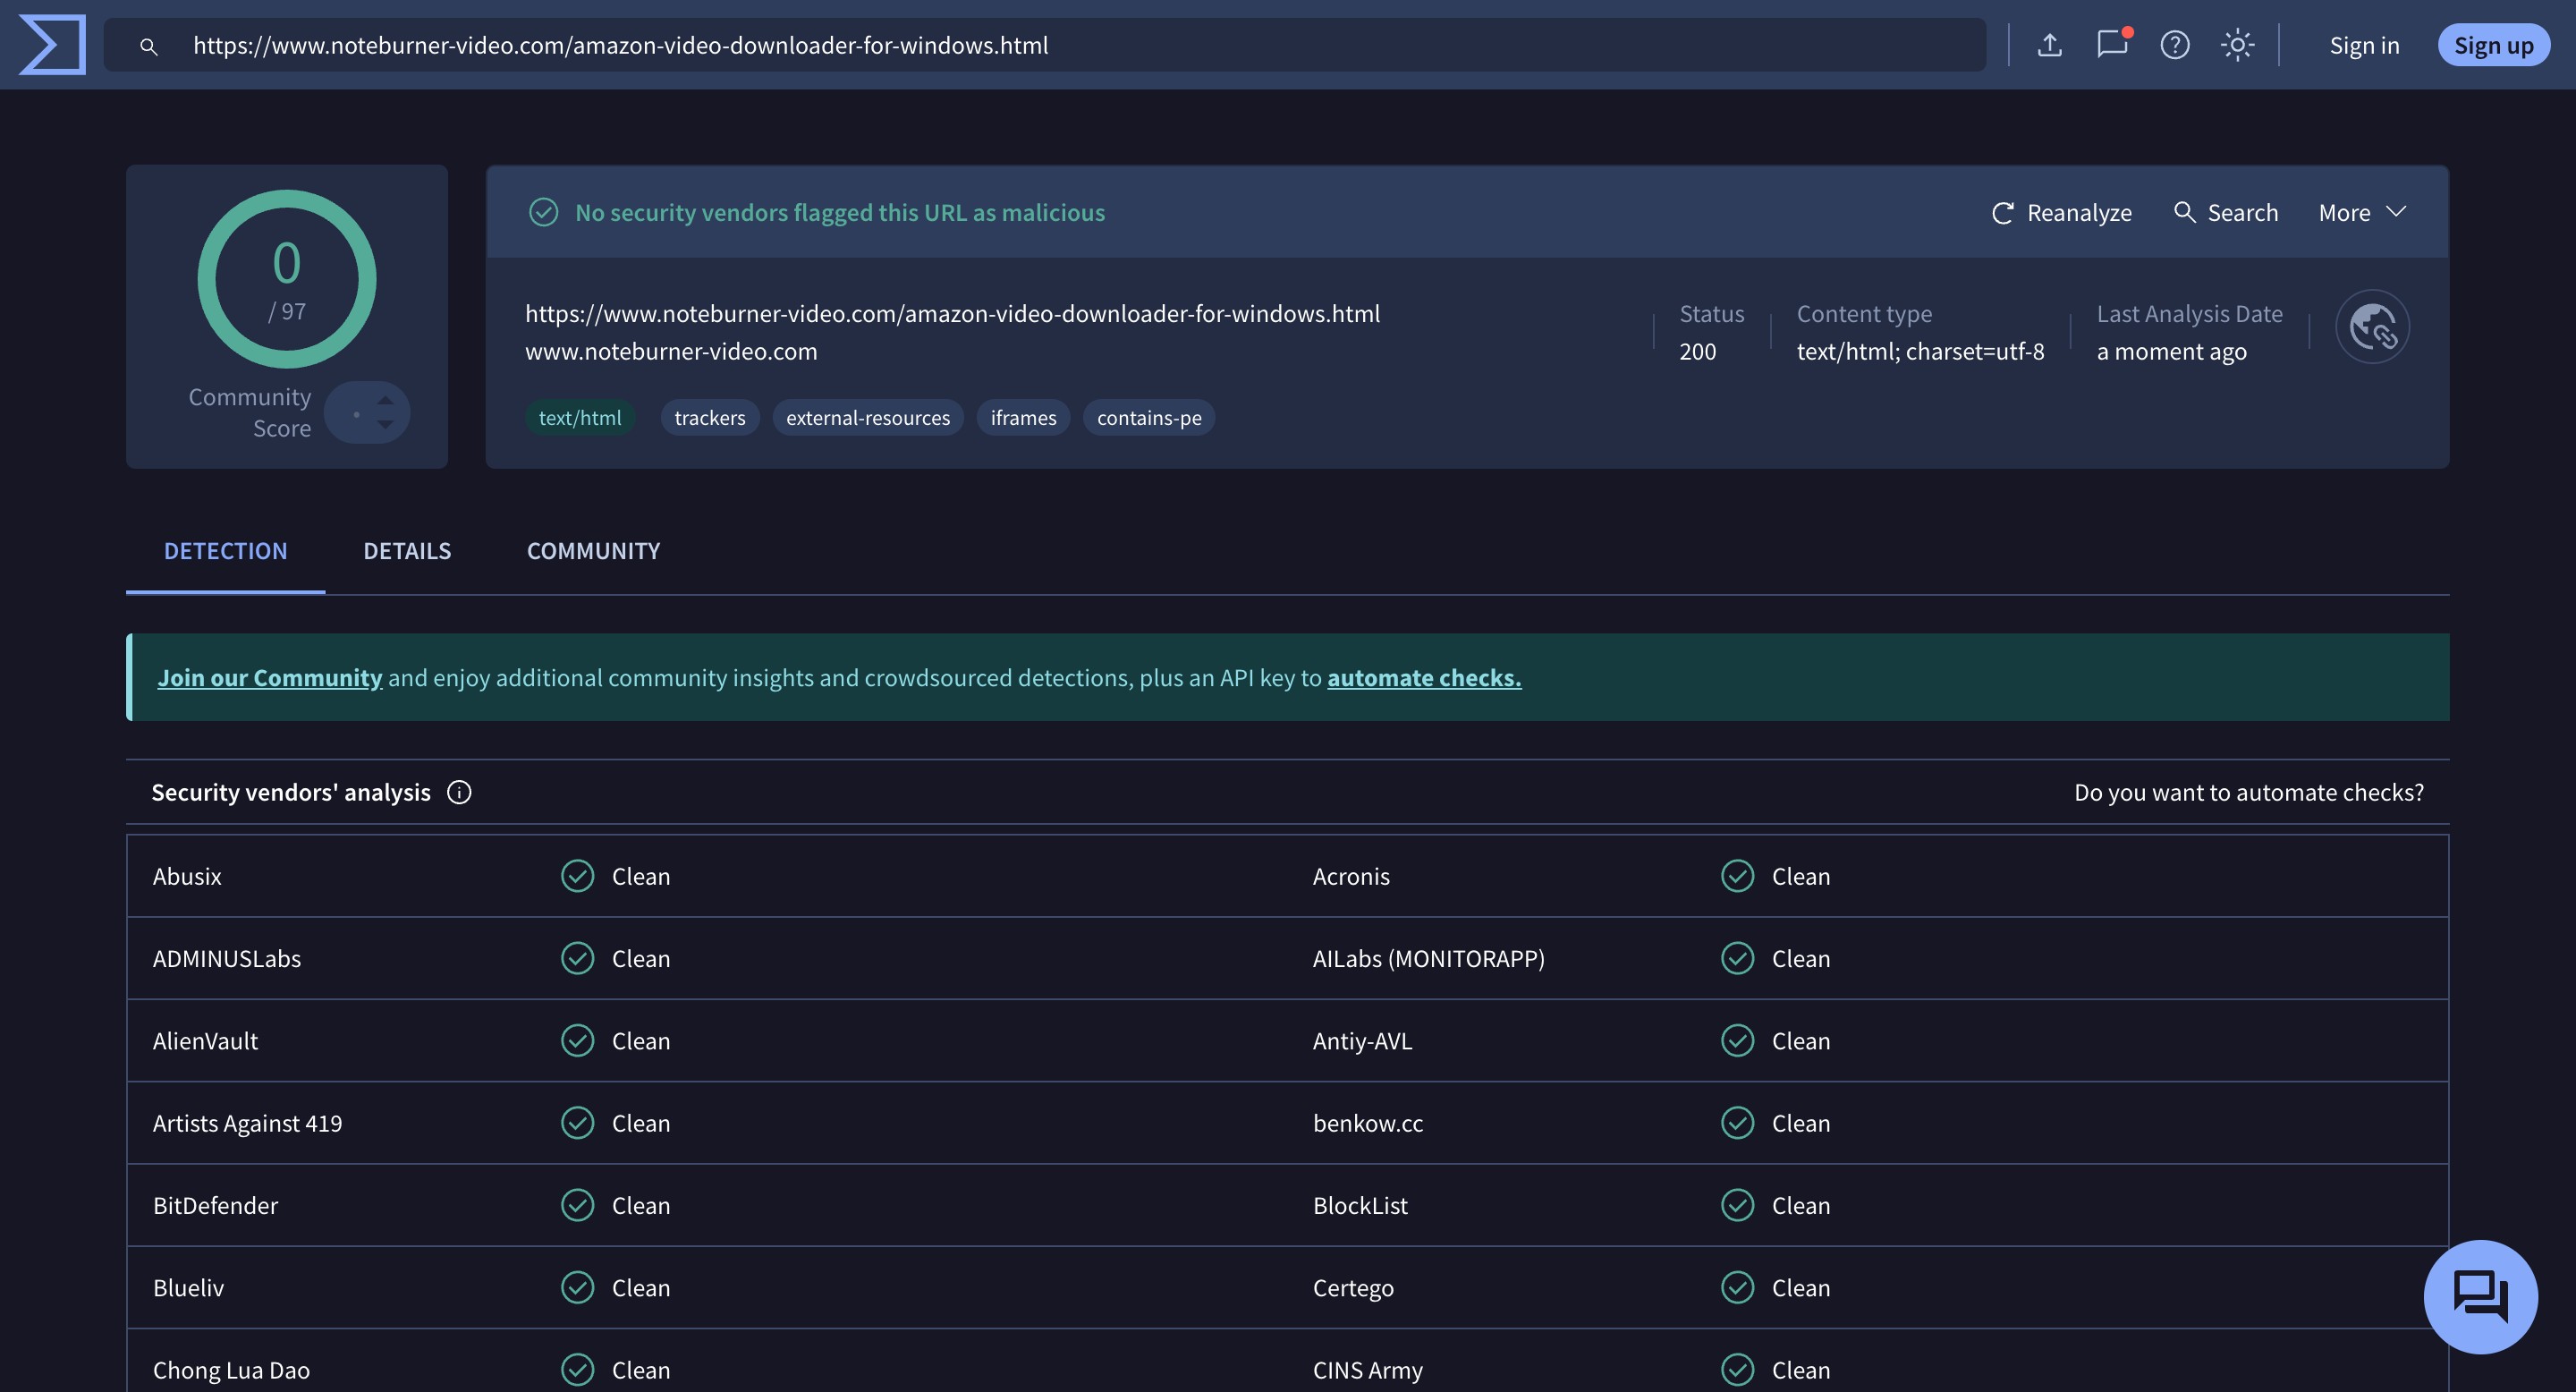Select the trackers tag

point(710,418)
